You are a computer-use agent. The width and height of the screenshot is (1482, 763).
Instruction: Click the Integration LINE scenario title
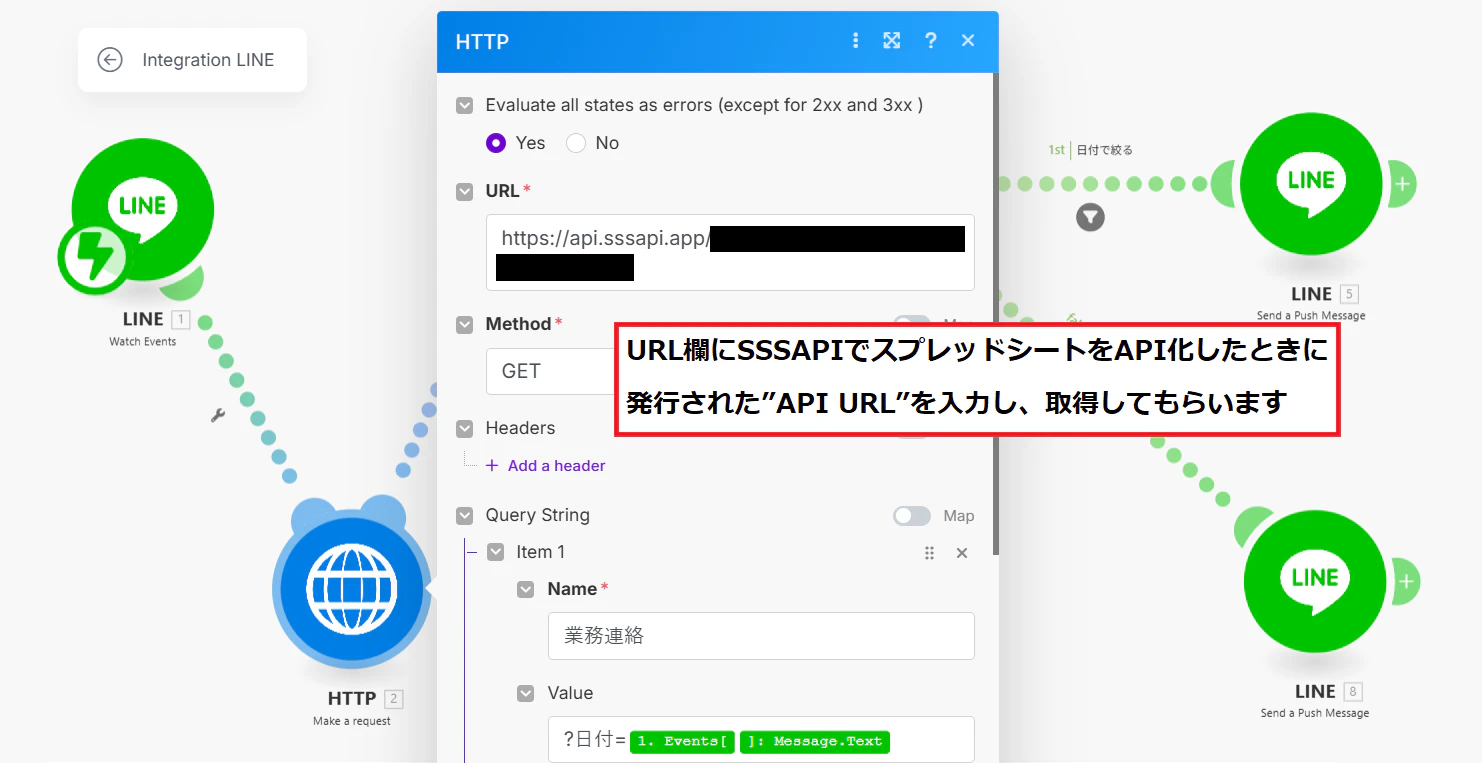(x=208, y=60)
